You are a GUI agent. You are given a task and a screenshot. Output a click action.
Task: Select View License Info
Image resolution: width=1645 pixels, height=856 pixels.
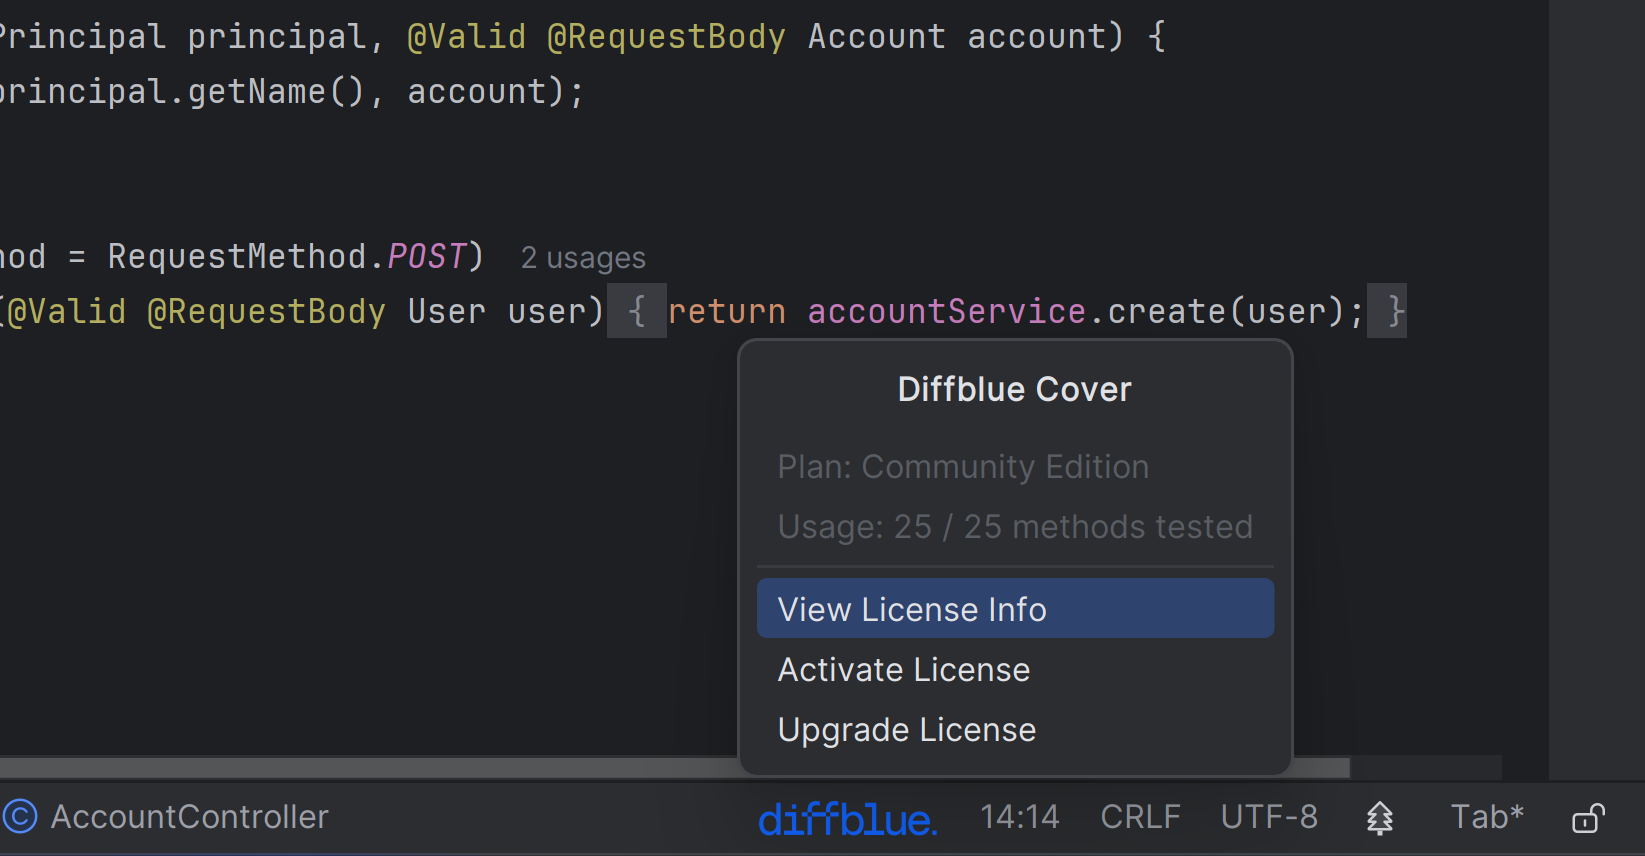point(1014,609)
